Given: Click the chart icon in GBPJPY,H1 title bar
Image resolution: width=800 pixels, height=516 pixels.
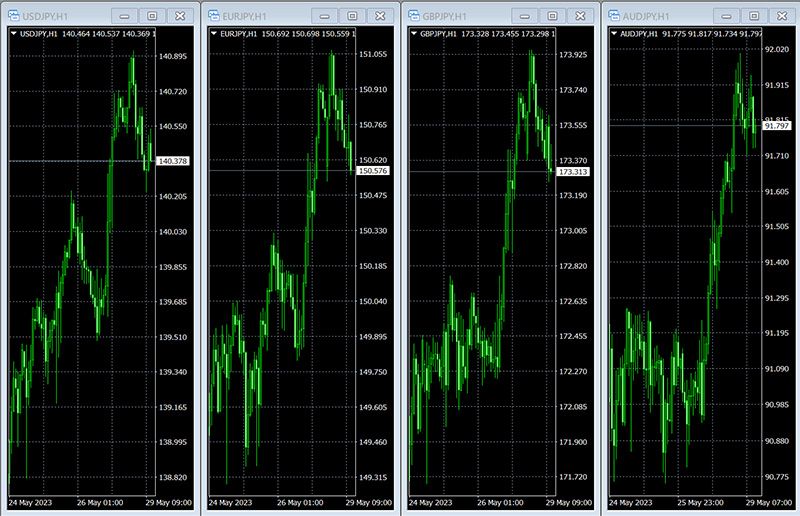Looking at the screenshot, I should tap(414, 16).
